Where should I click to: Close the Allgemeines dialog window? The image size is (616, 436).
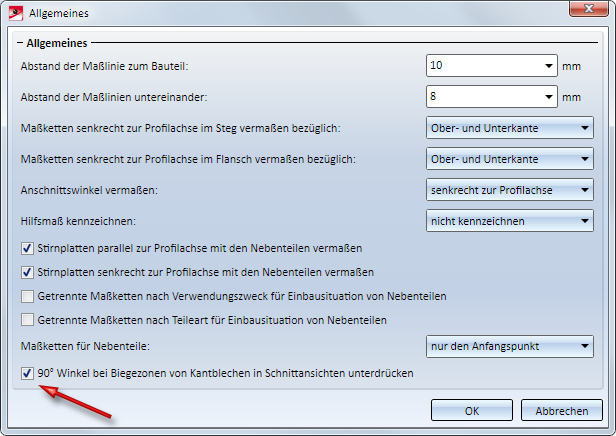pyautogui.click(x=588, y=9)
